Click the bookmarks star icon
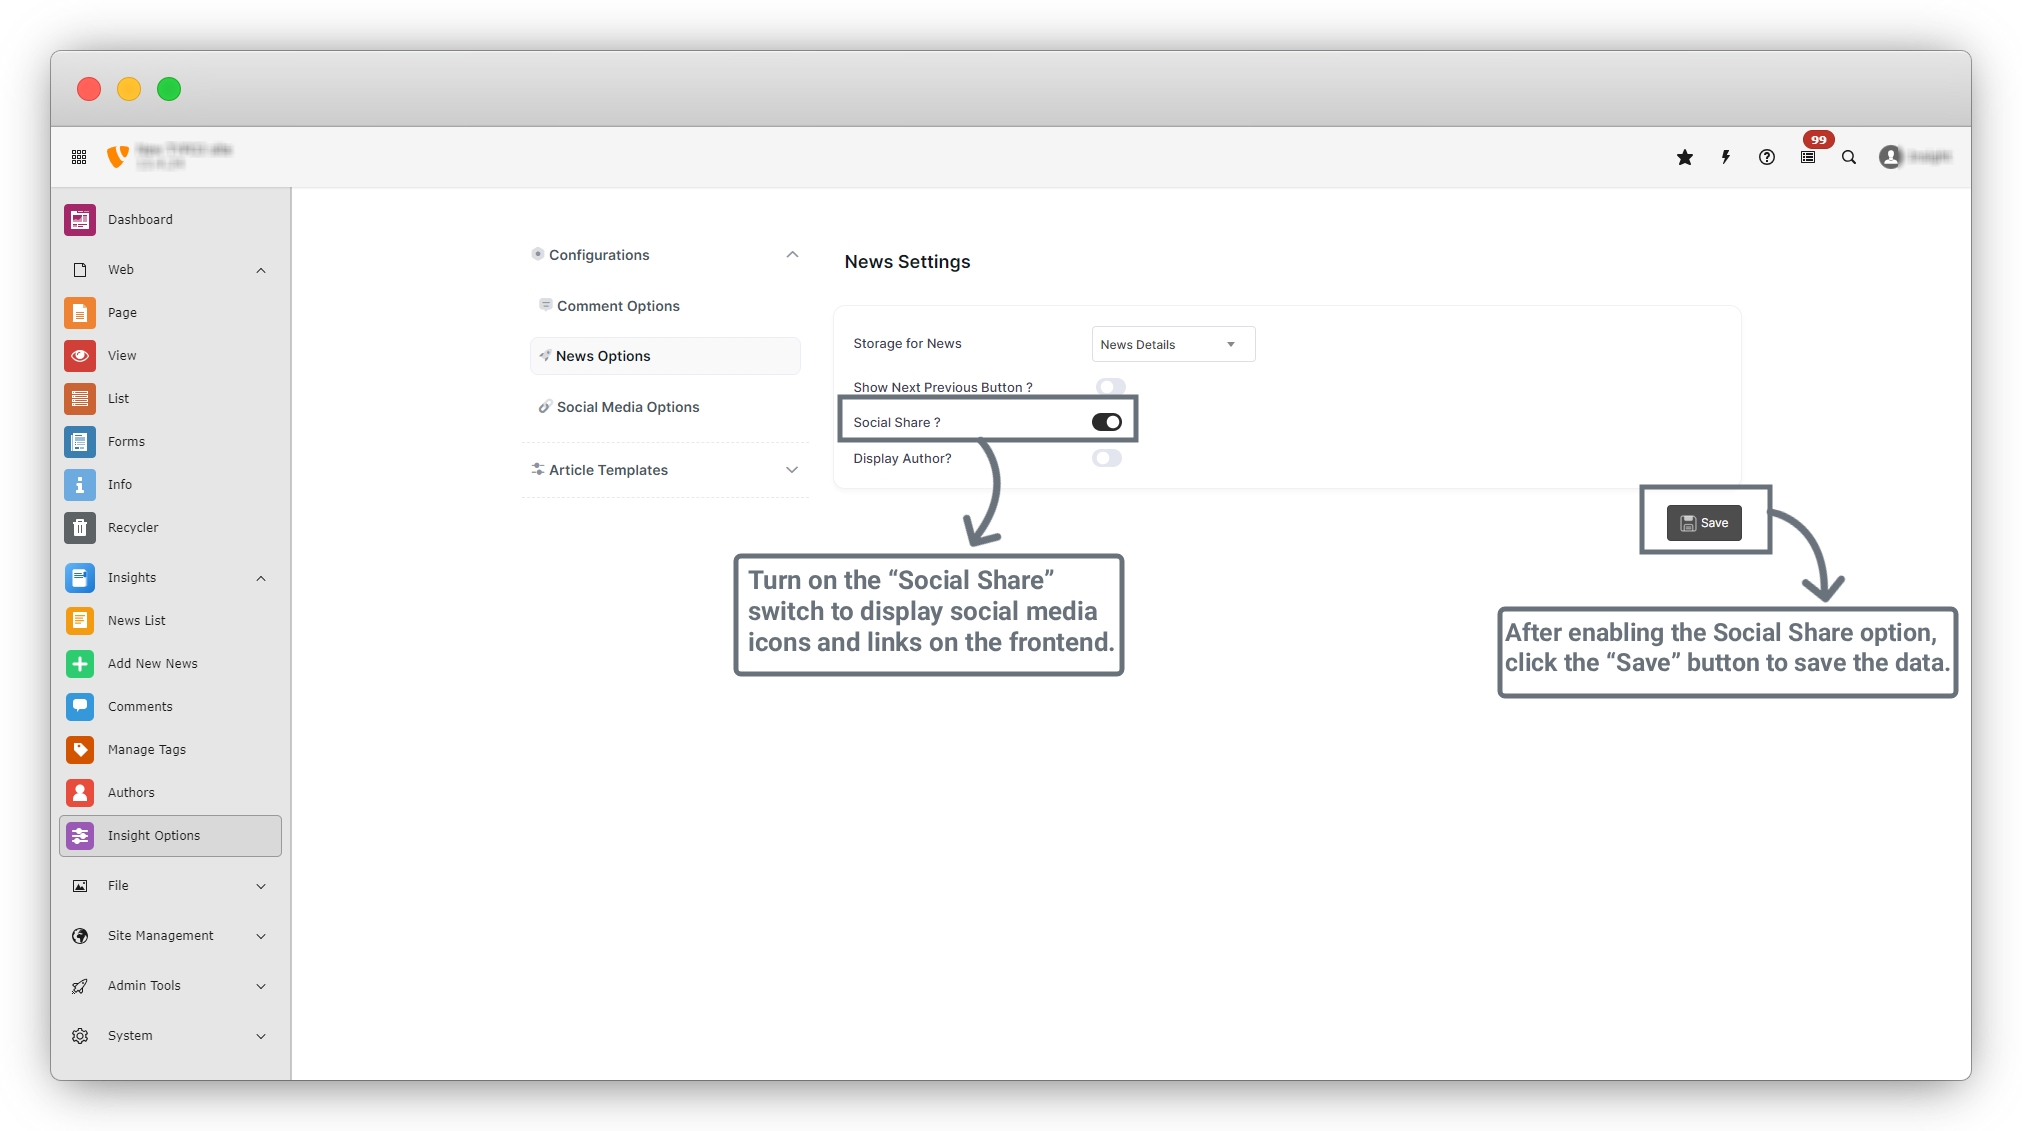Viewport: 2022px width, 1131px height. point(1685,157)
